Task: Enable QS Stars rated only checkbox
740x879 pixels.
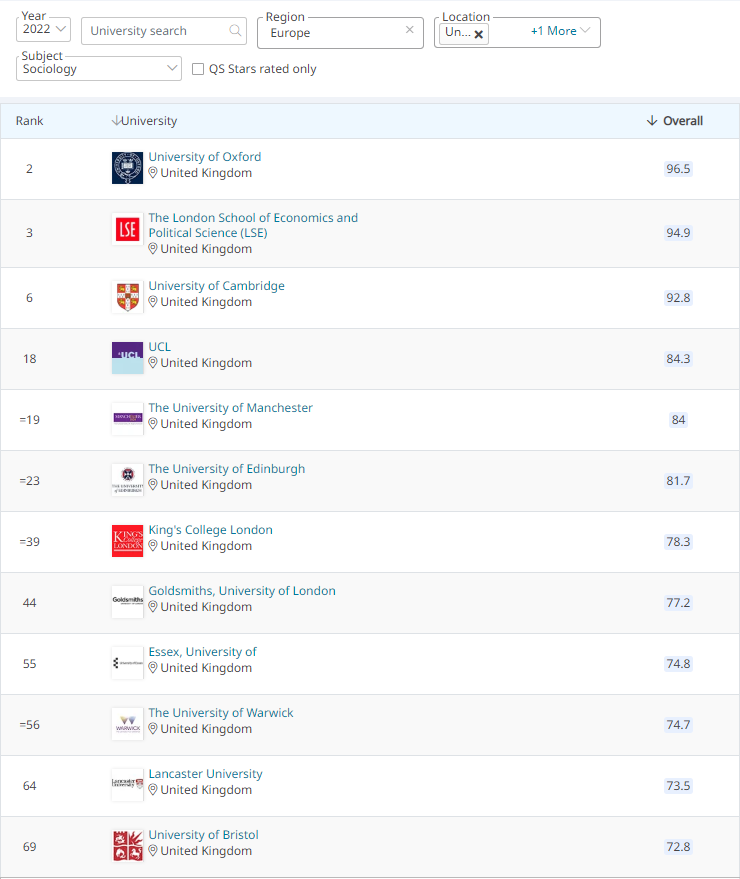Action: pyautogui.click(x=198, y=69)
